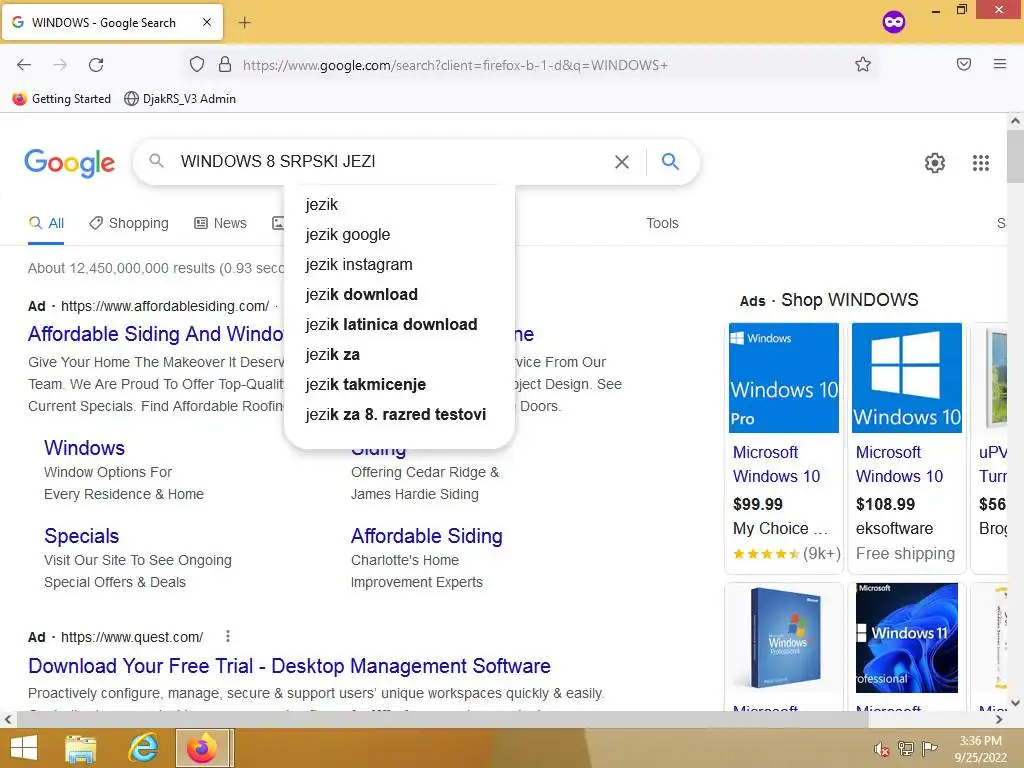This screenshot has height=768, width=1024.
Task: Click the muted volume tray icon
Action: [882, 748]
